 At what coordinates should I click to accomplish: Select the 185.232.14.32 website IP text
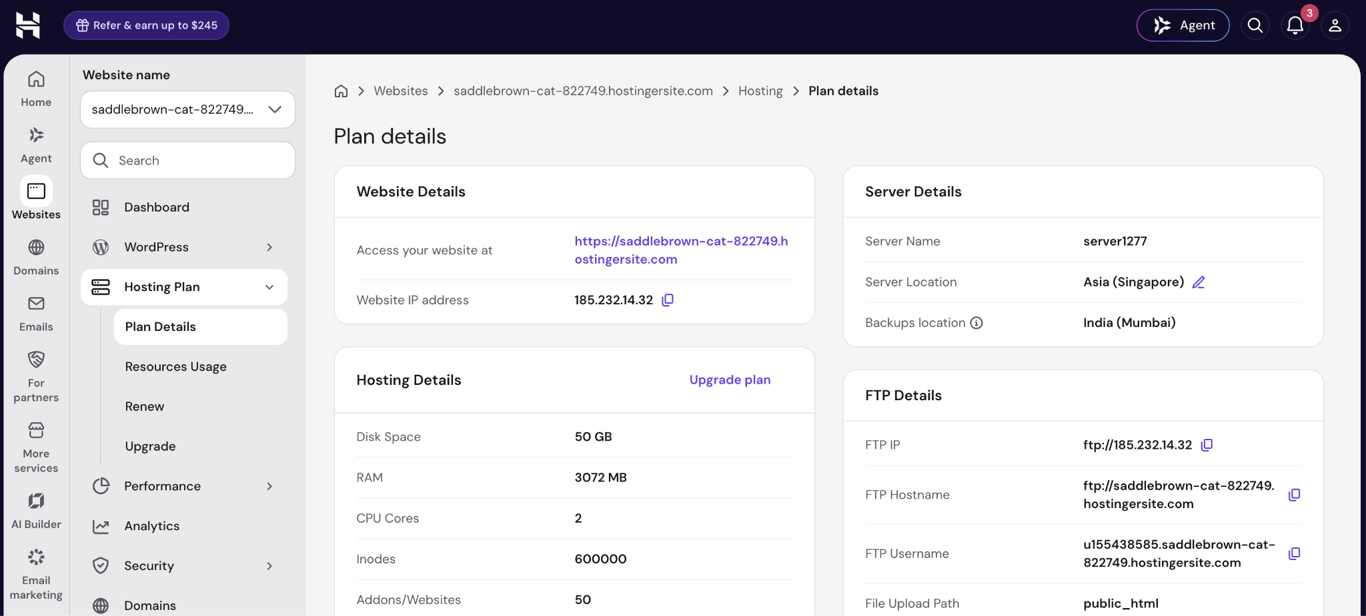point(613,300)
